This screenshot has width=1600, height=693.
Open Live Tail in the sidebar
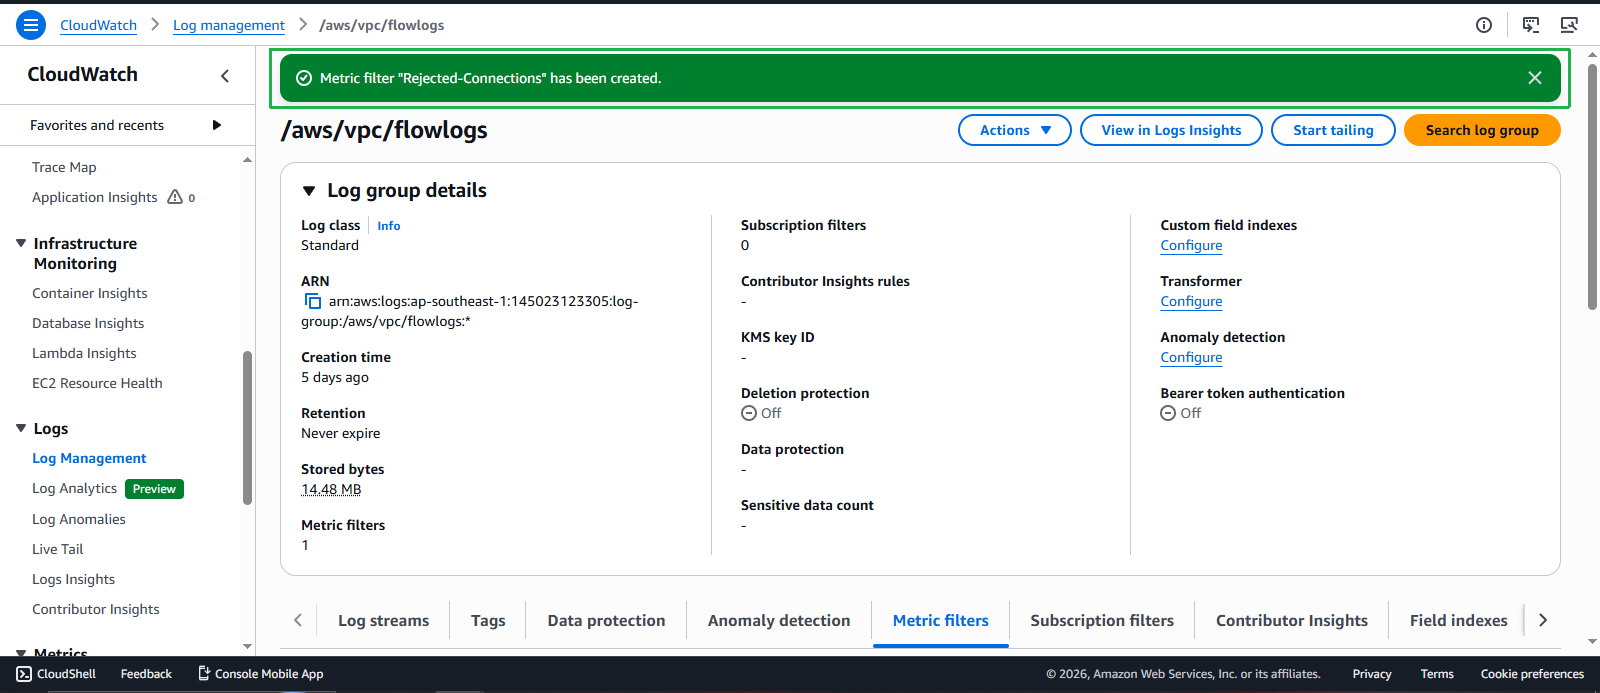58,549
